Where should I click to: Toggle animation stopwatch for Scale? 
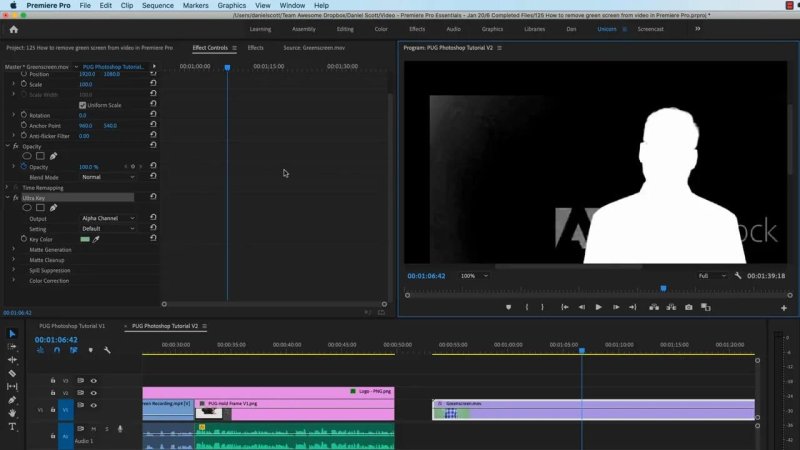click(23, 84)
